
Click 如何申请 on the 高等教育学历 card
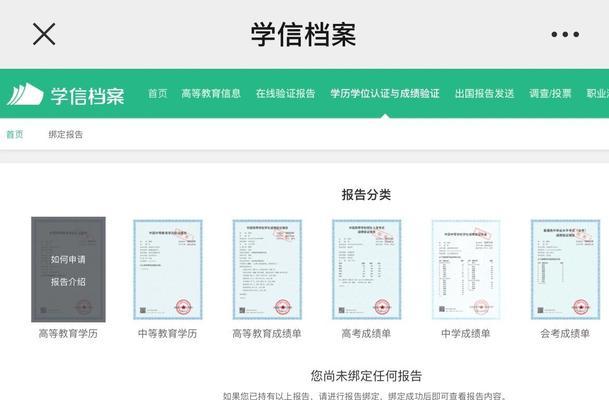tap(68, 259)
